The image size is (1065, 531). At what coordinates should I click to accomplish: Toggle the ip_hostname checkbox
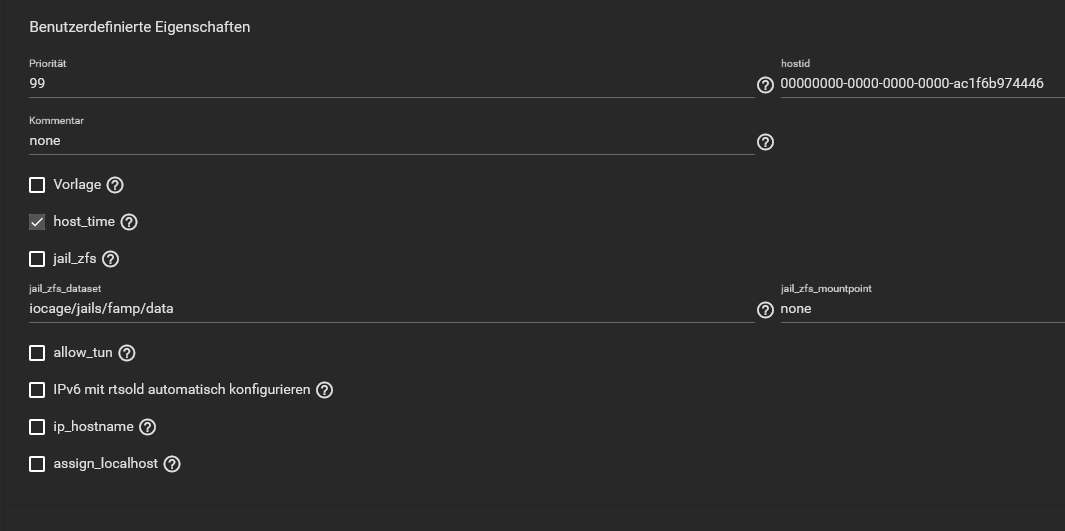click(37, 426)
